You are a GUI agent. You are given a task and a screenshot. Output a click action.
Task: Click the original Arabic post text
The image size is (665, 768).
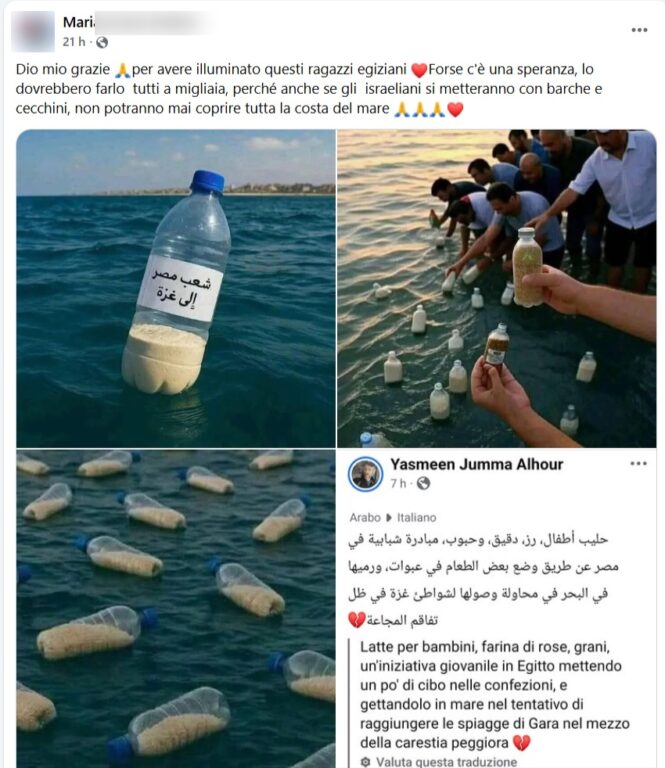click(x=484, y=580)
